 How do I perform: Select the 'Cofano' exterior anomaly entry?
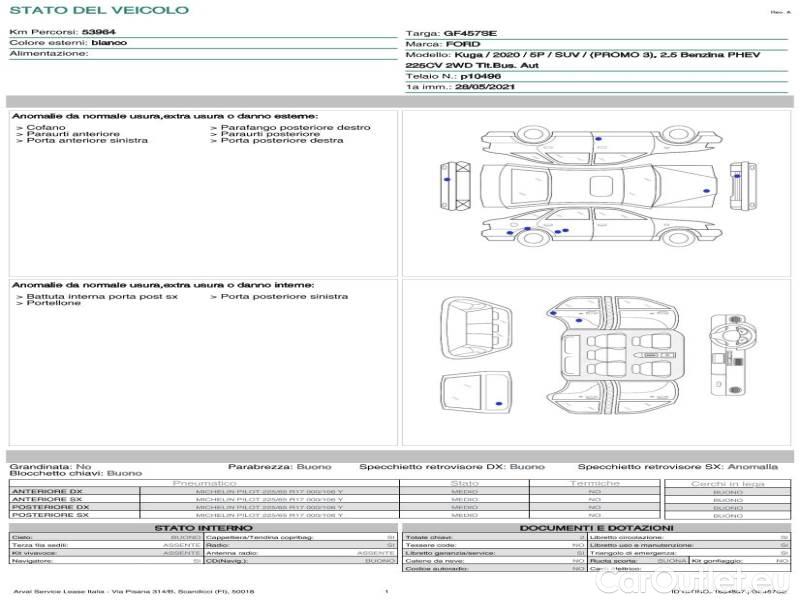[46, 128]
